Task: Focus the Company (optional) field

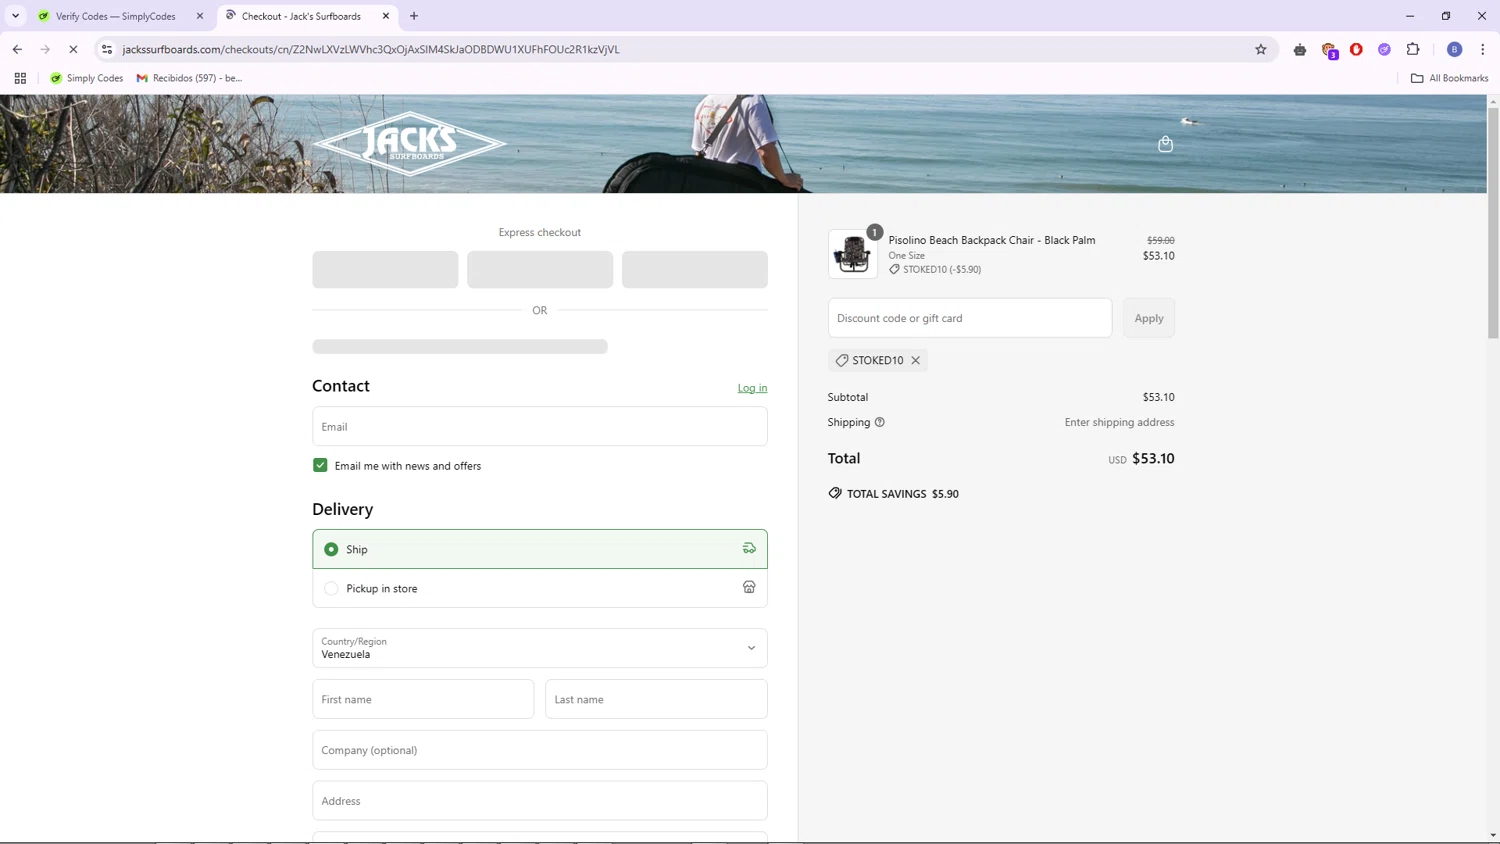Action: click(540, 750)
